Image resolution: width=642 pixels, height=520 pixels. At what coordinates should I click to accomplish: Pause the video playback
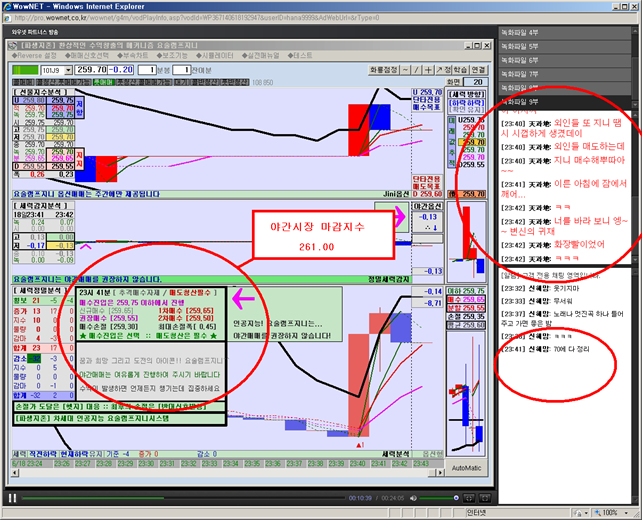point(12,498)
